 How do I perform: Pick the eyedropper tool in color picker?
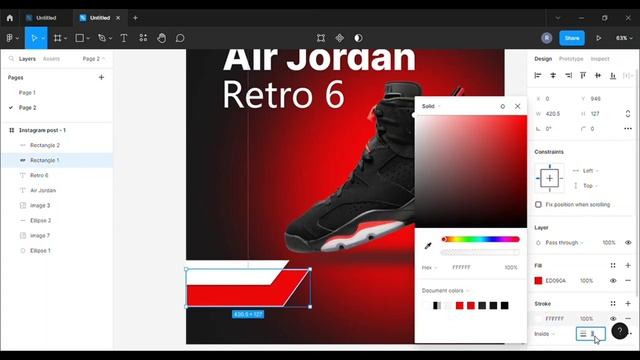428,246
